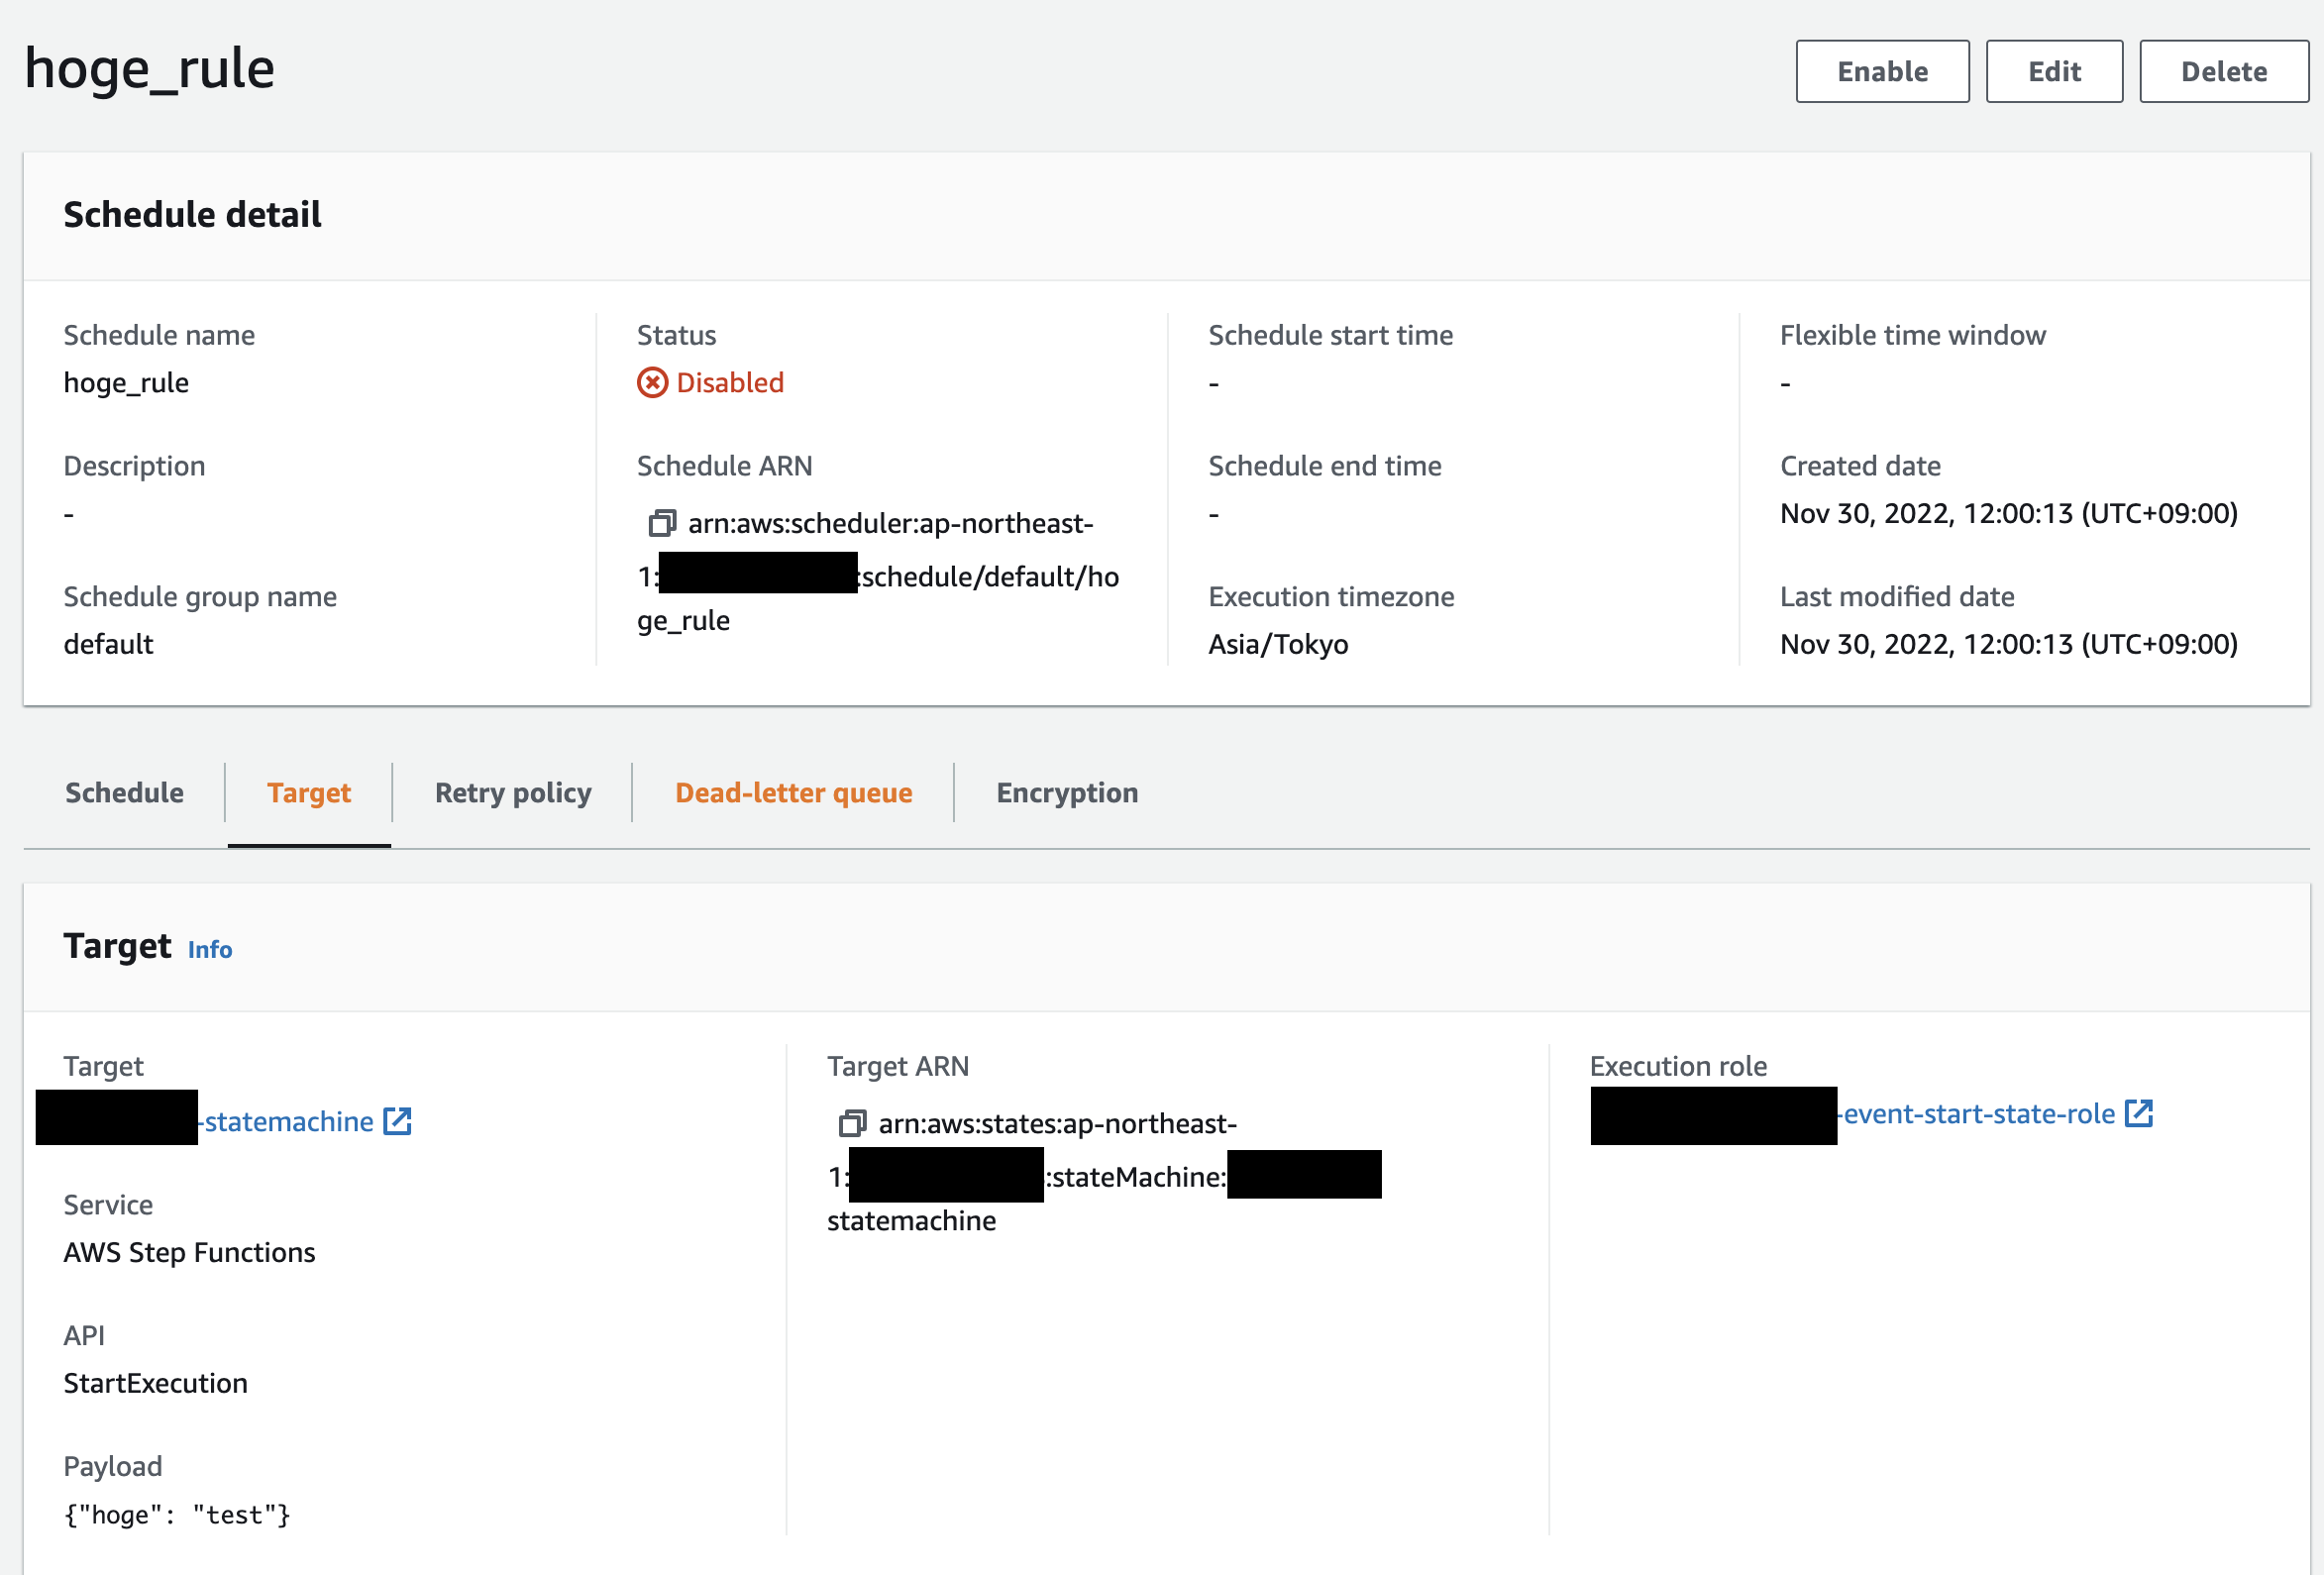
Task: Select the Payload JSON text
Action: 177,1514
